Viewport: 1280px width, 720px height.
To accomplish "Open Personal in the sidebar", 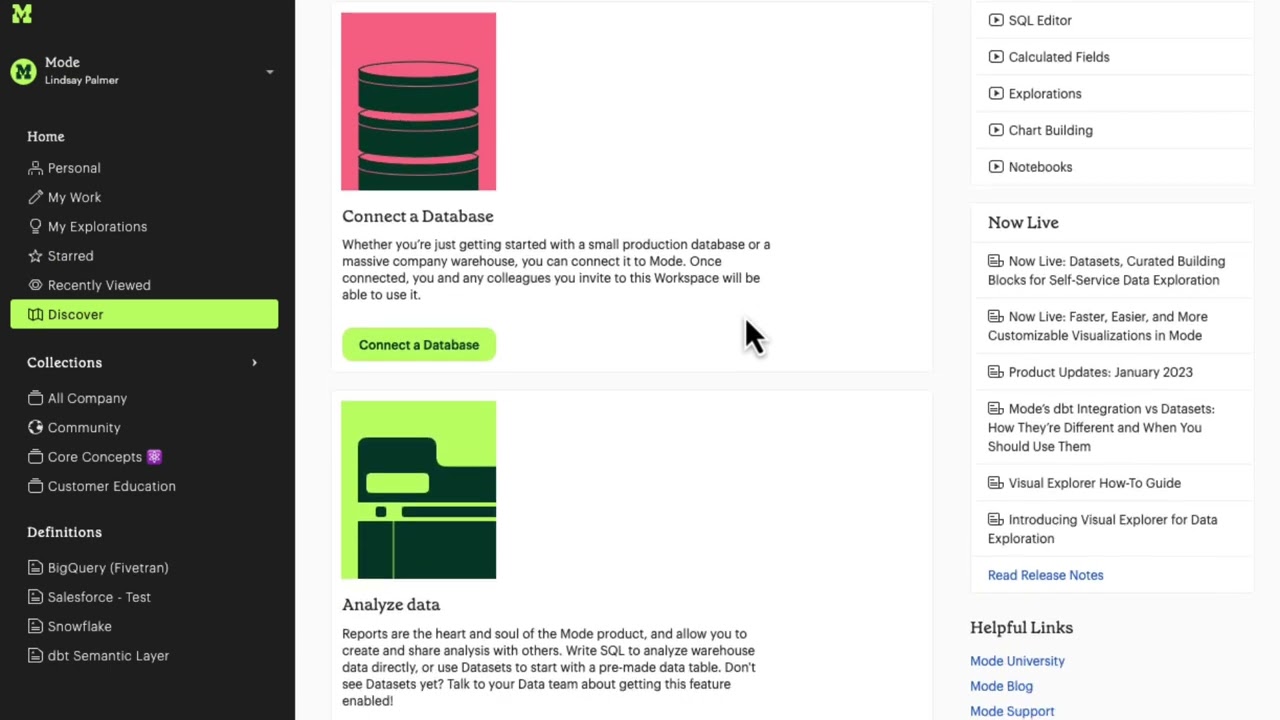I will coord(74,168).
